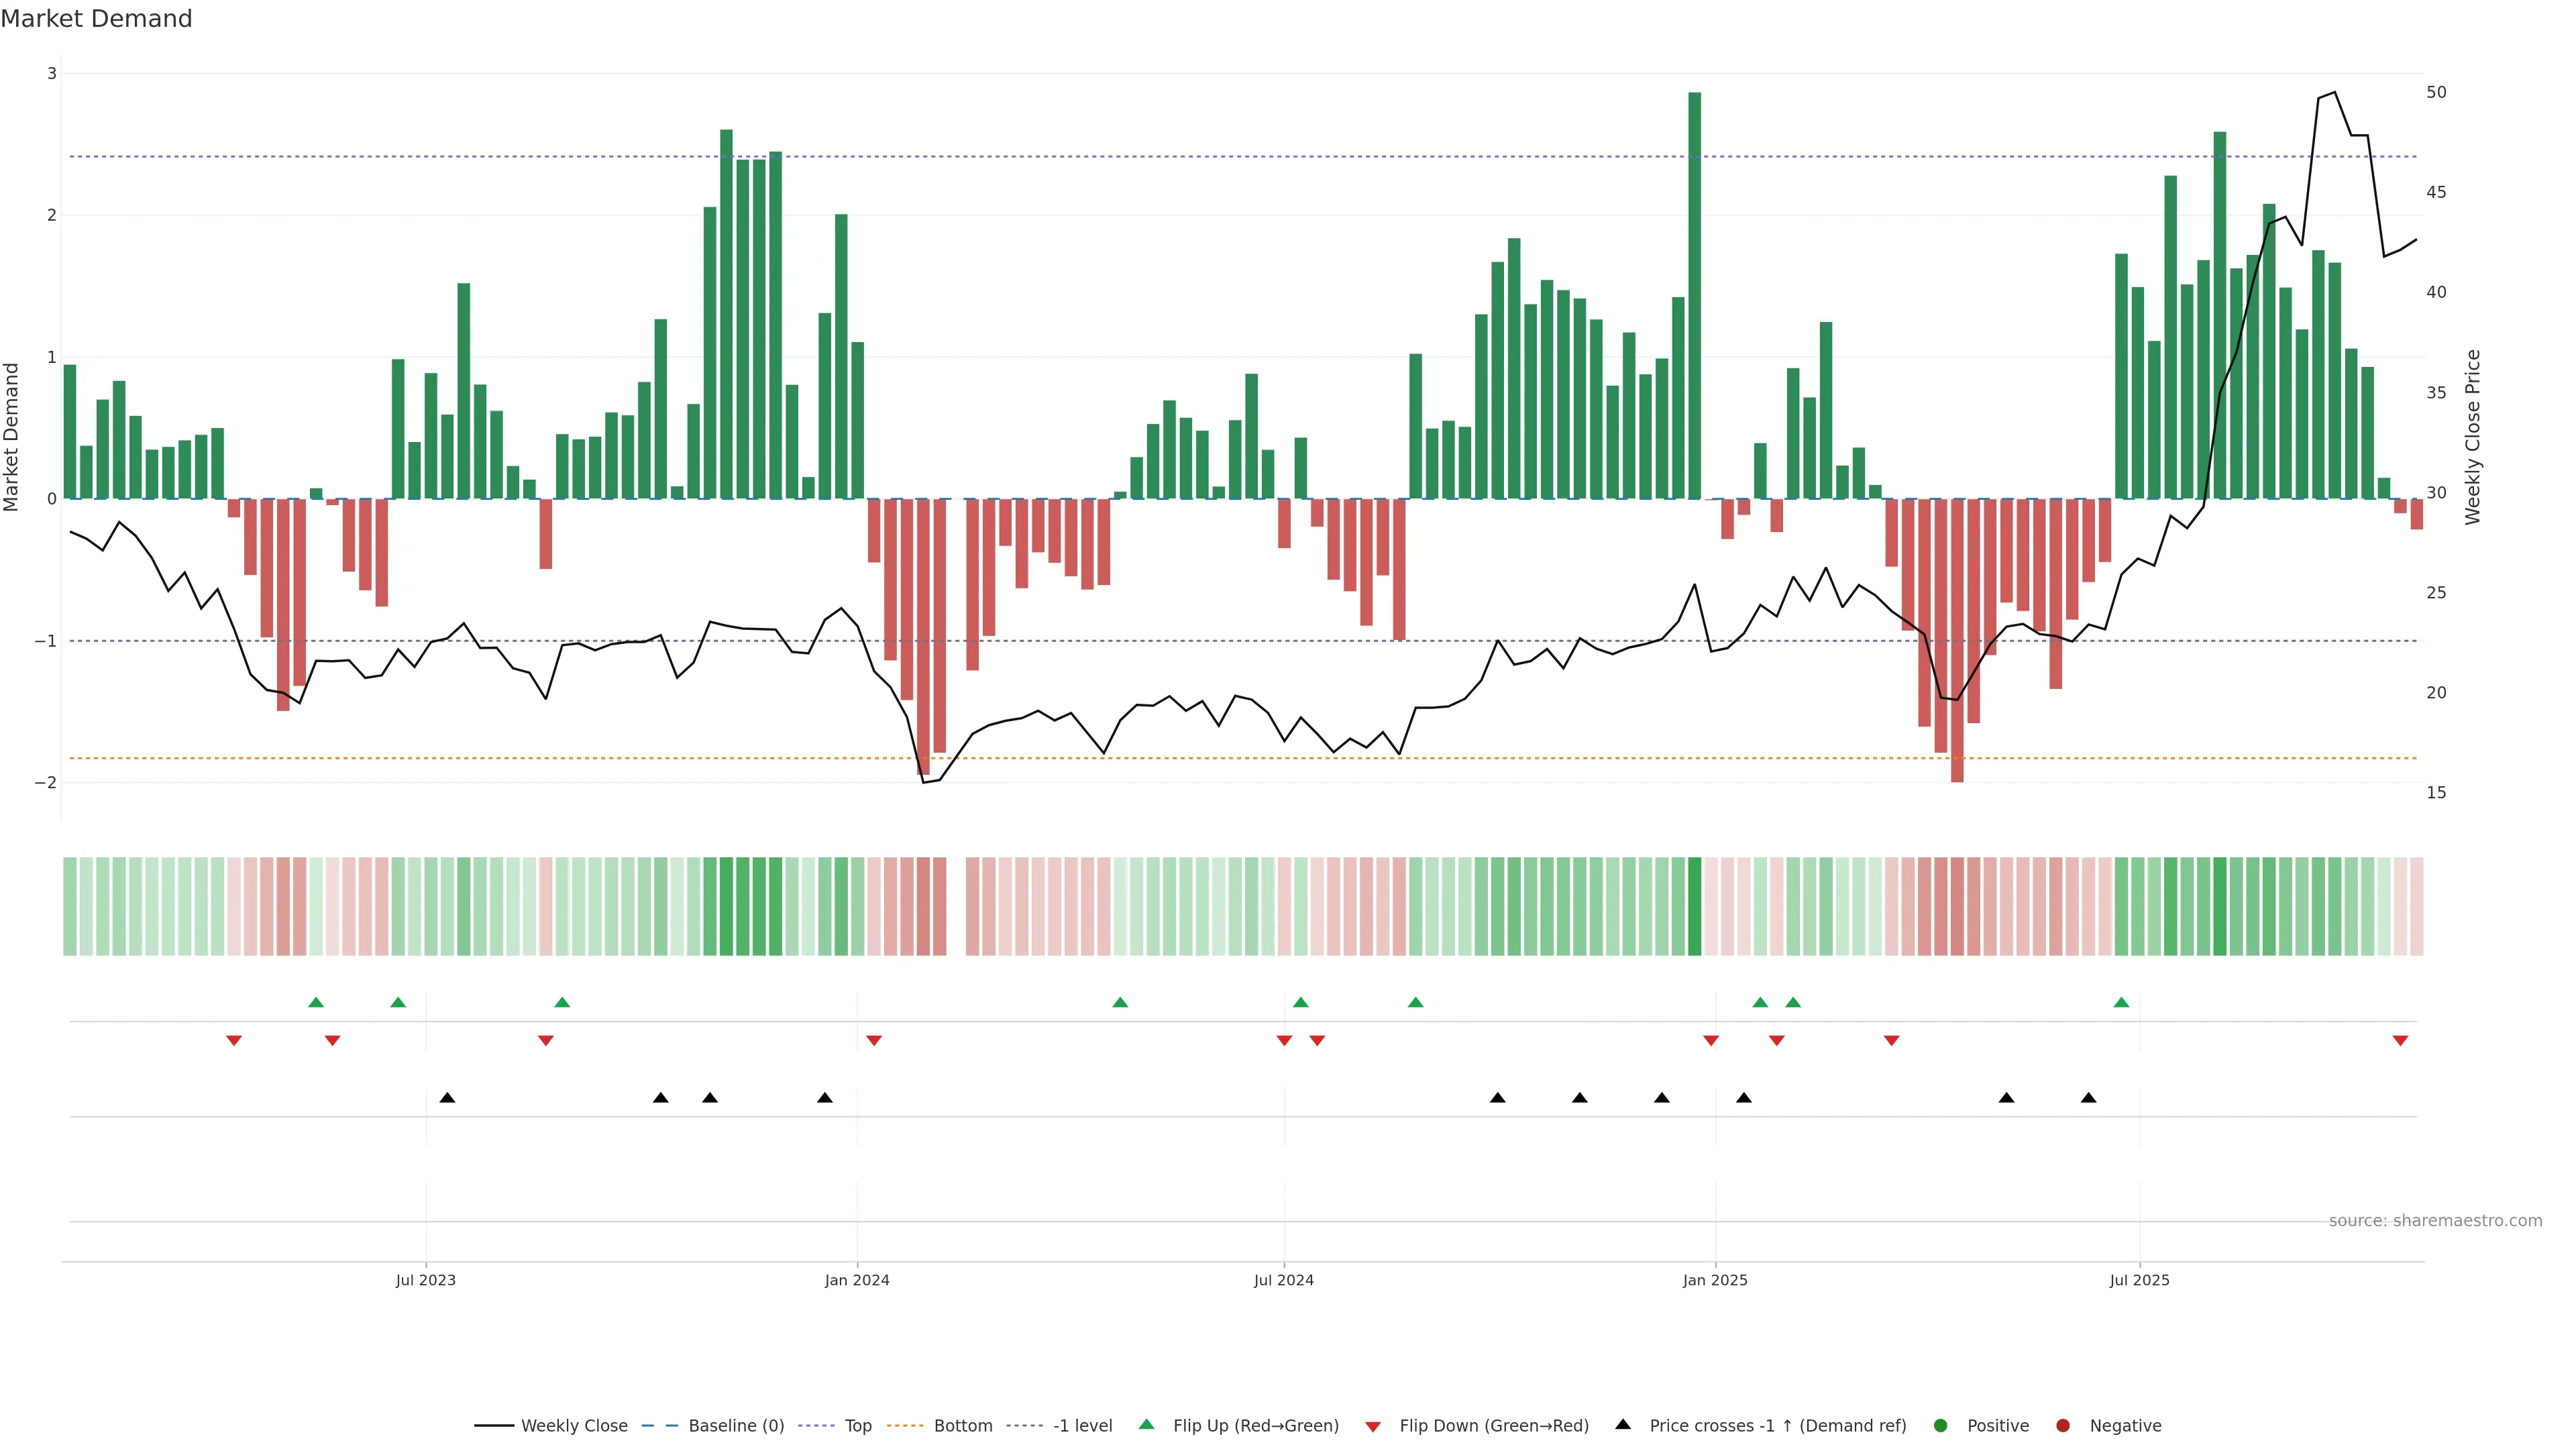
Task: Click the Jul 2025 x-axis label
Action: 2139,1280
